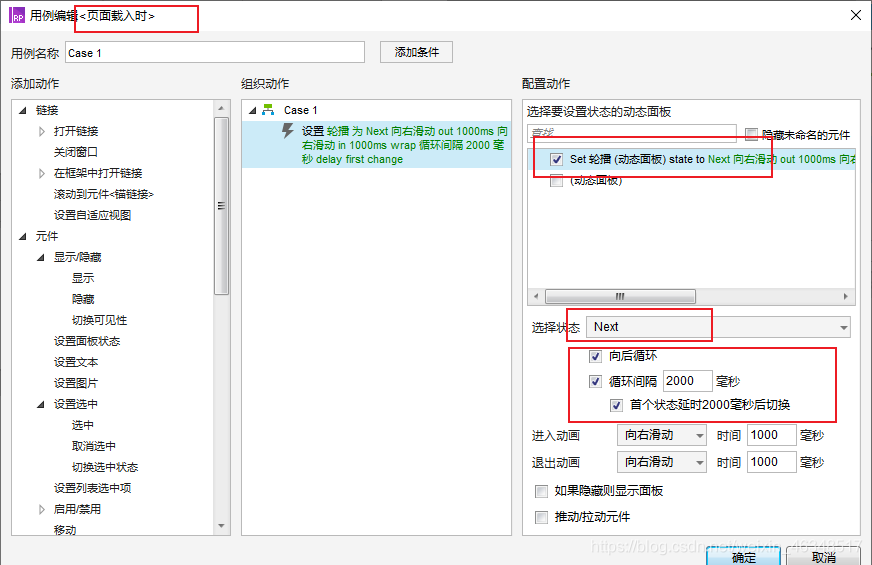Select the 切换选中状态 action
The image size is (872, 565).
pyautogui.click(x=105, y=467)
